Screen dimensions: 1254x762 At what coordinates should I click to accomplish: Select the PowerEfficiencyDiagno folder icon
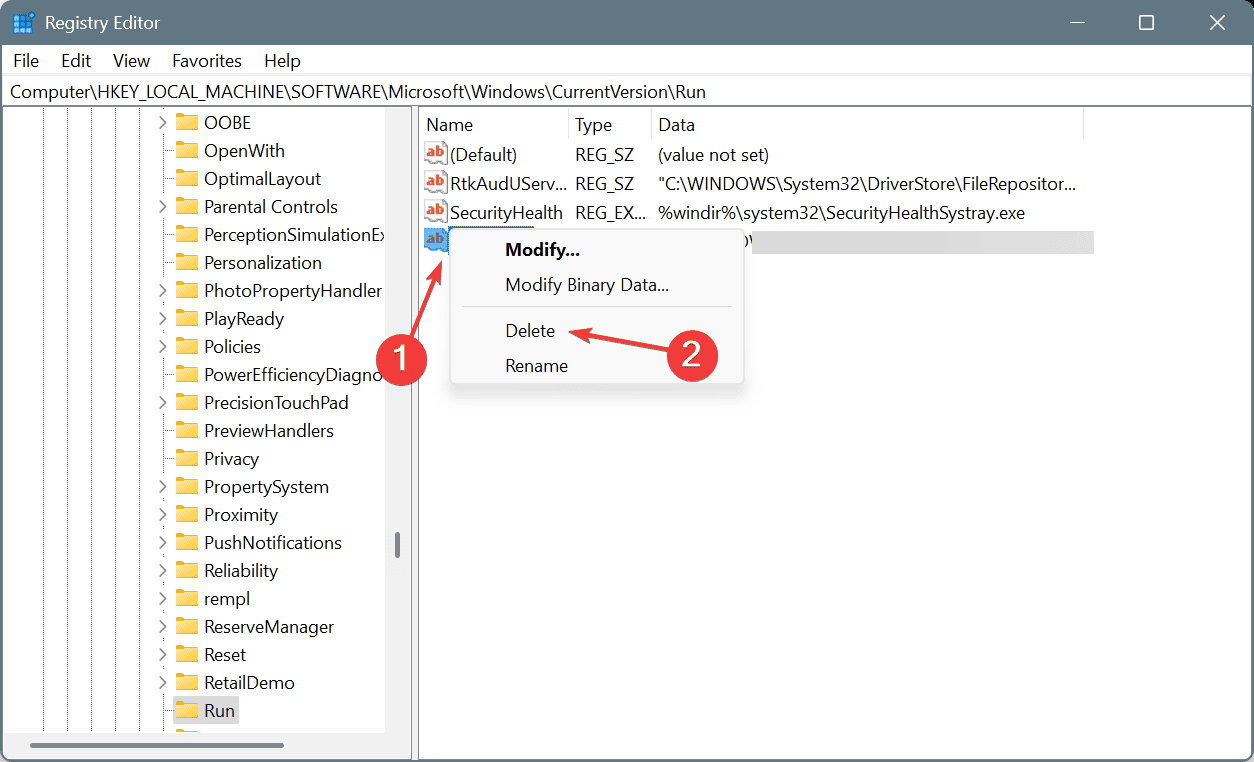point(186,375)
